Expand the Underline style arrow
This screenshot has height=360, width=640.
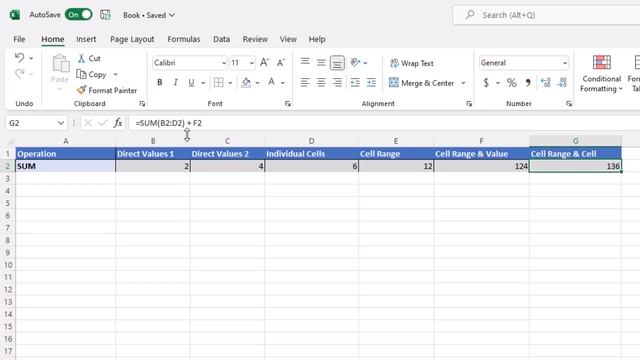[203, 83]
